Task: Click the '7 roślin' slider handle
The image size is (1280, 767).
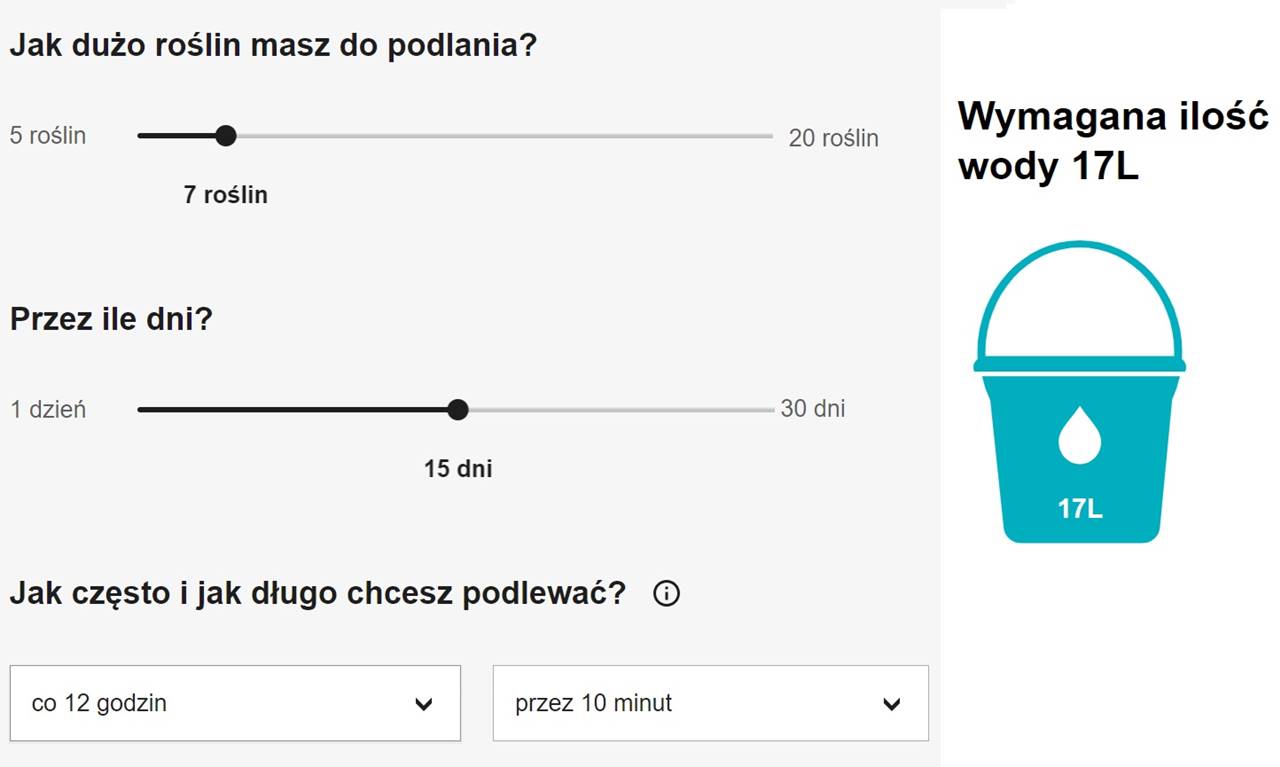Action: tap(226, 135)
